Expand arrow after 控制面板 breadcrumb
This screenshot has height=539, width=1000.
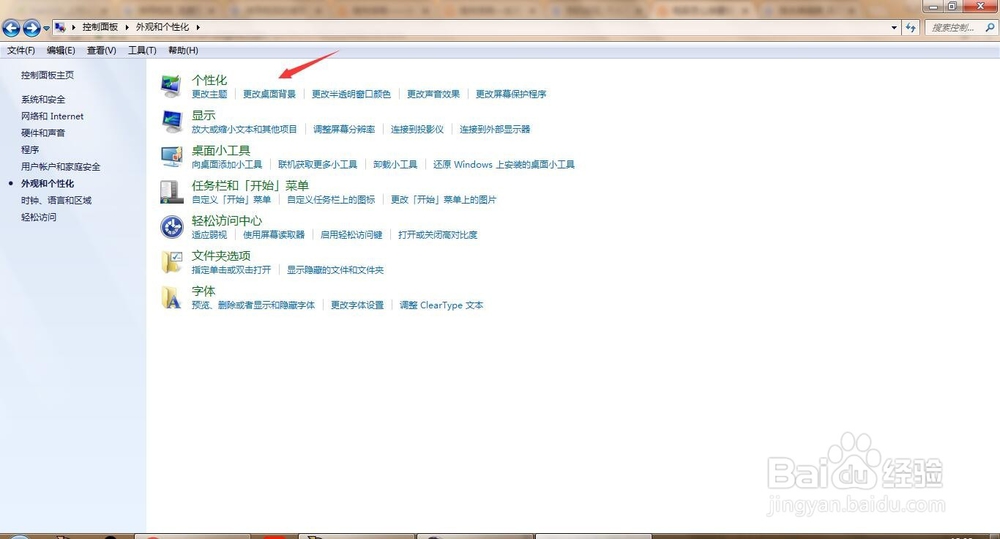tap(127, 27)
